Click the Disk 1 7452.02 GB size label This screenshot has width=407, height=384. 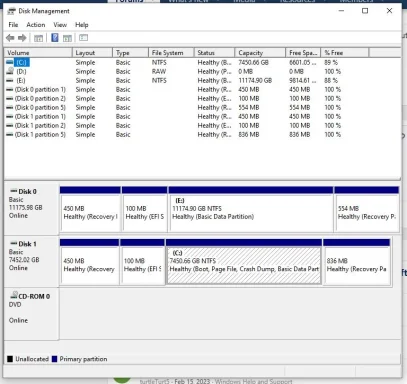click(24, 260)
